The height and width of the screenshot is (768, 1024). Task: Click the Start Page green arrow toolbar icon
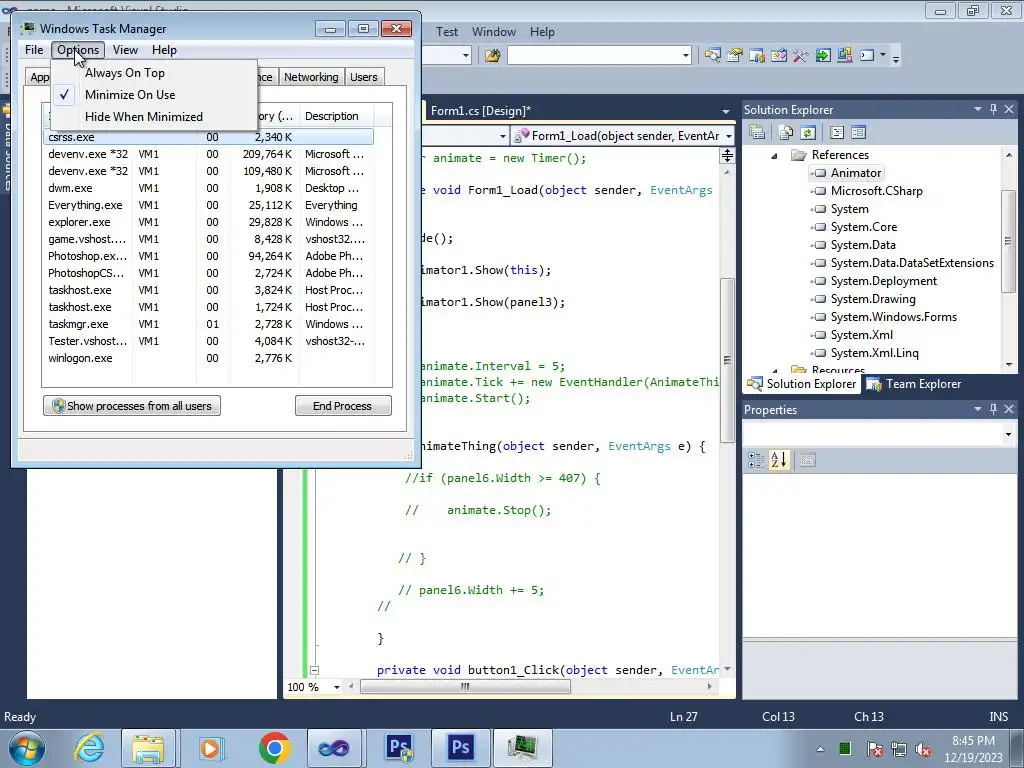pos(823,56)
